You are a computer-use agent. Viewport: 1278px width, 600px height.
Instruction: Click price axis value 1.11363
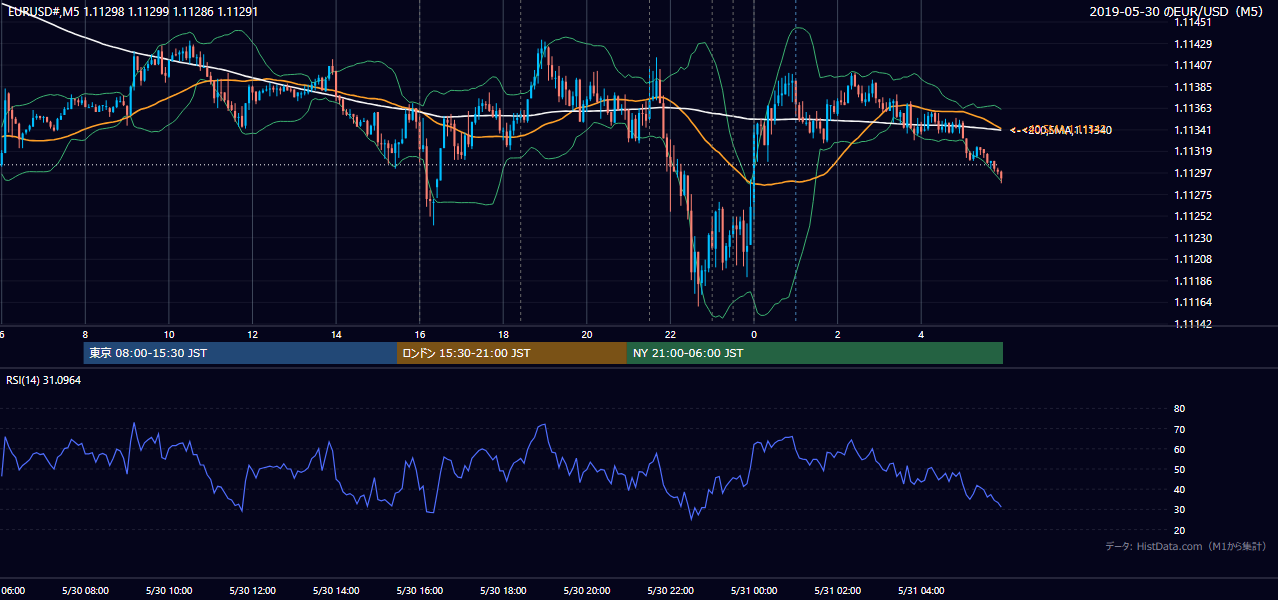(1193, 108)
